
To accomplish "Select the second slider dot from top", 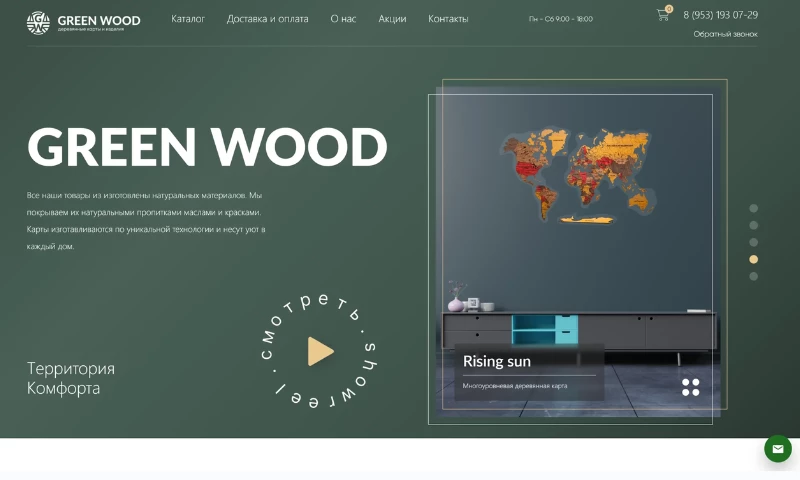I will (x=753, y=226).
